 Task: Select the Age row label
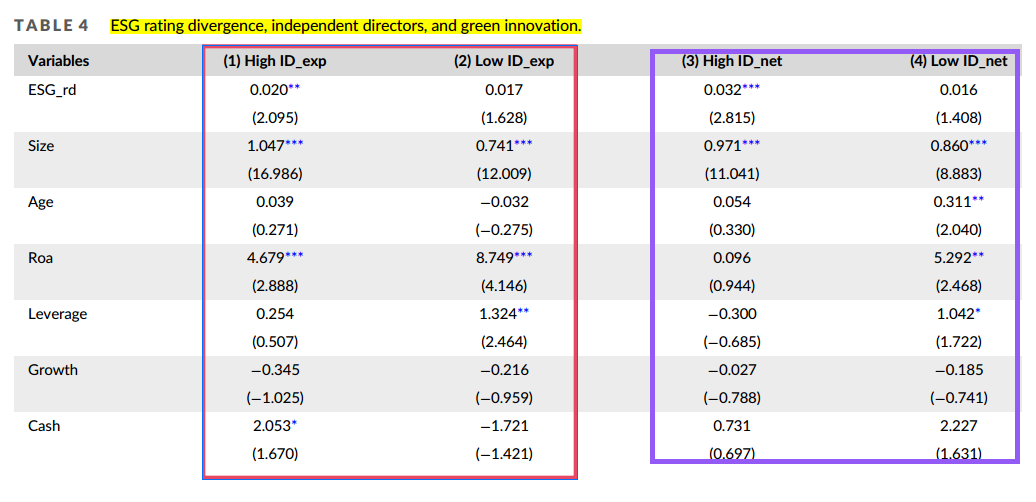click(40, 202)
